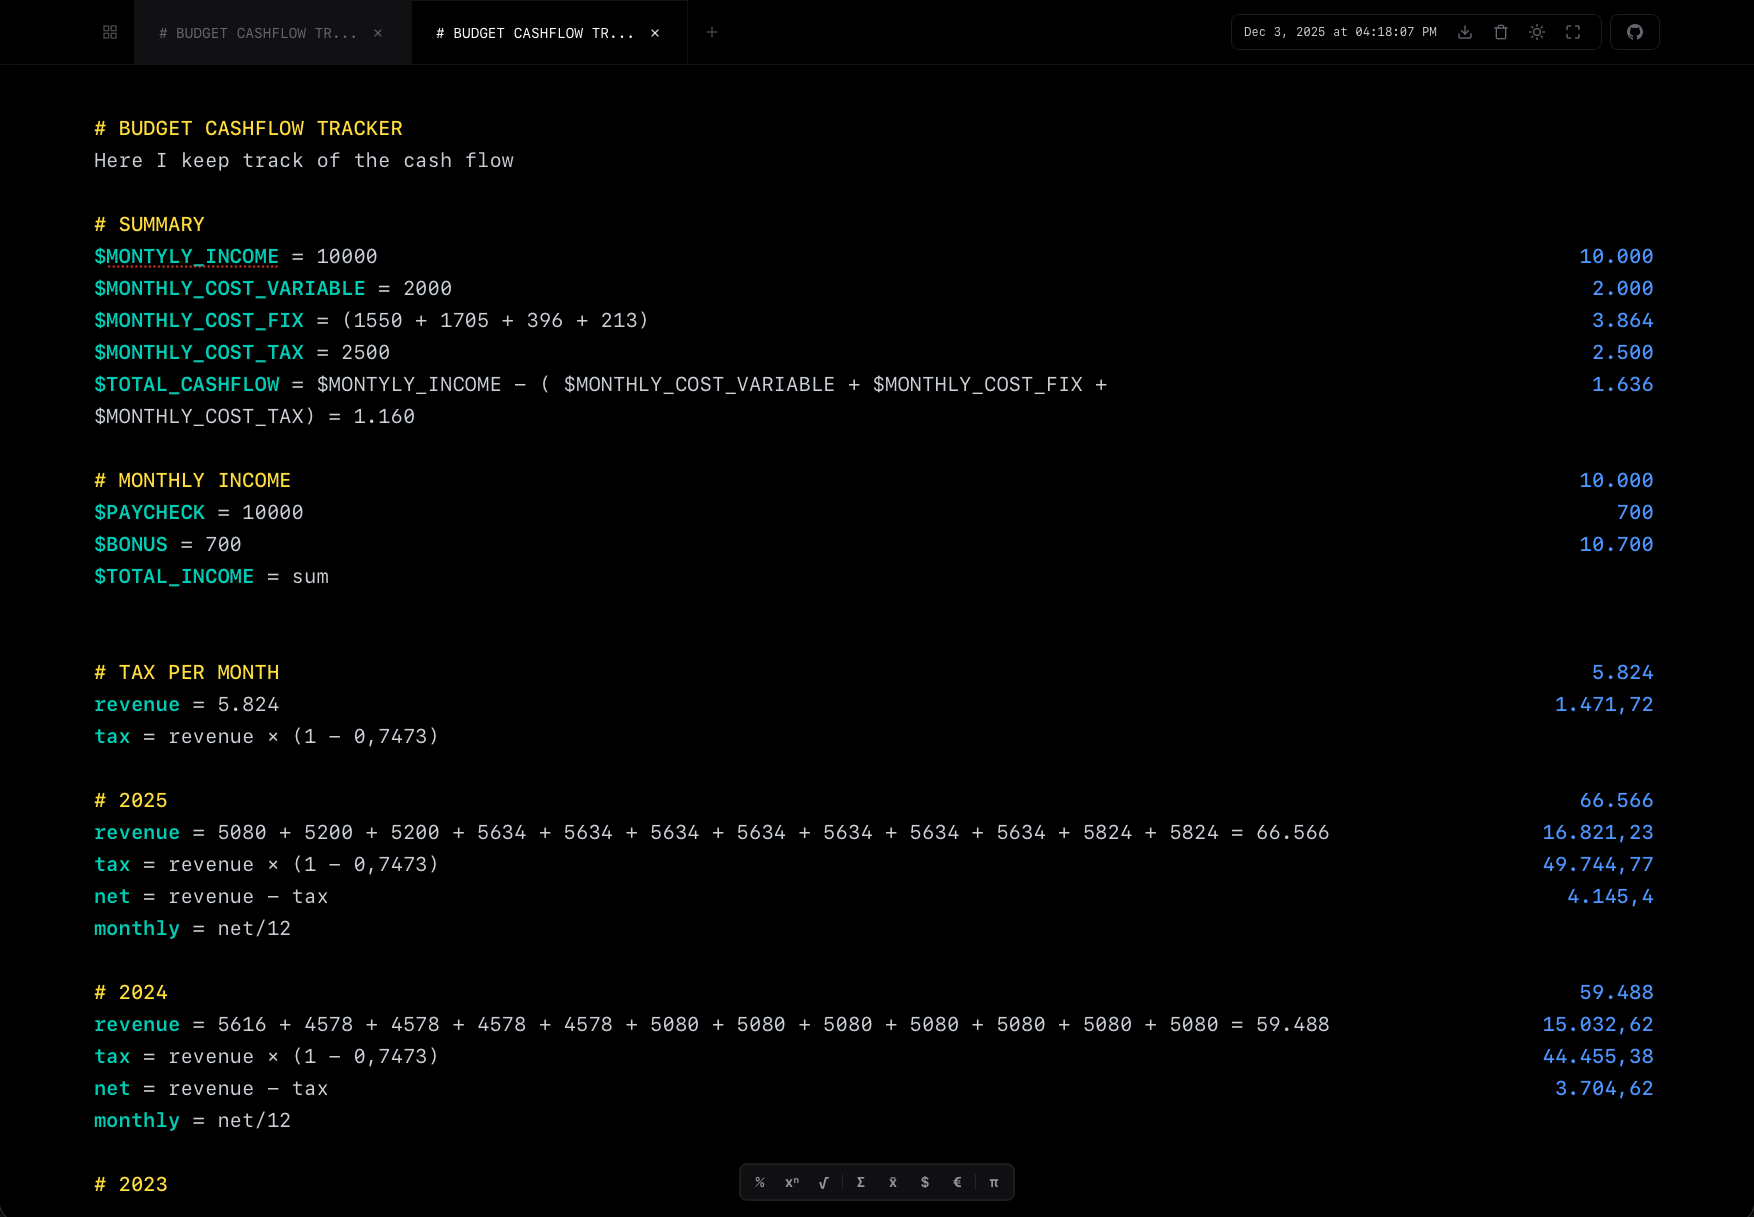Download the document using the download icon
This screenshot has width=1754, height=1217.
[x=1464, y=32]
